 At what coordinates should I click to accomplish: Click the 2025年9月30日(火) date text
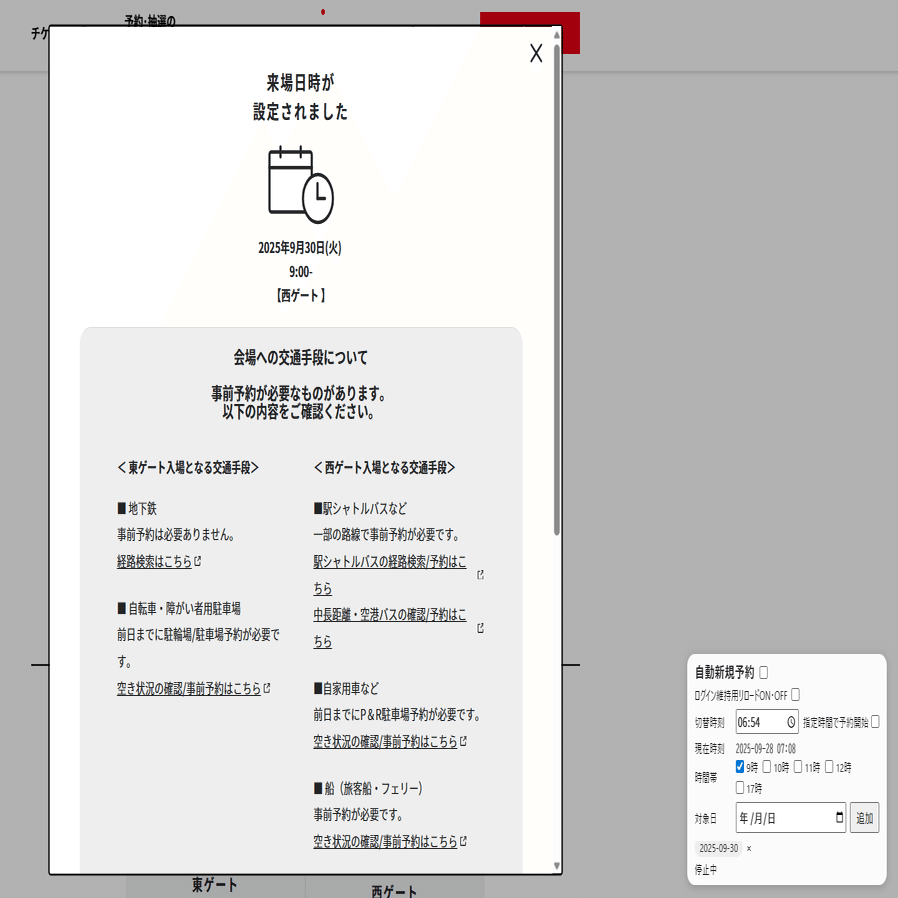point(300,247)
